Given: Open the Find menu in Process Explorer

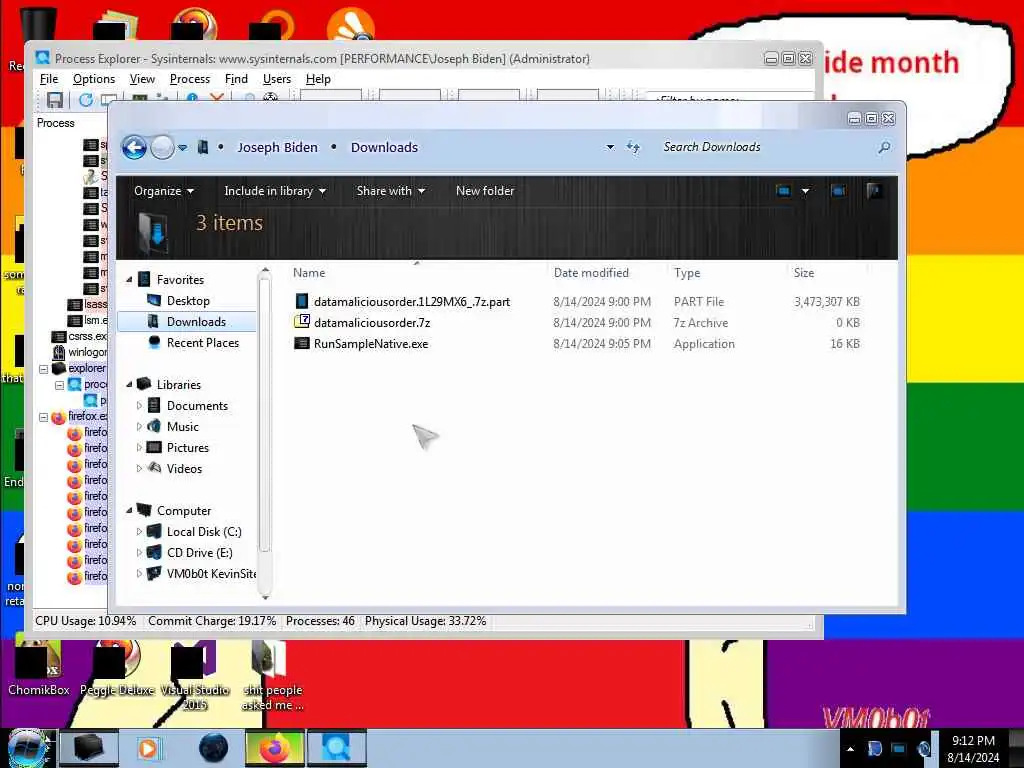Looking at the screenshot, I should click(x=236, y=79).
